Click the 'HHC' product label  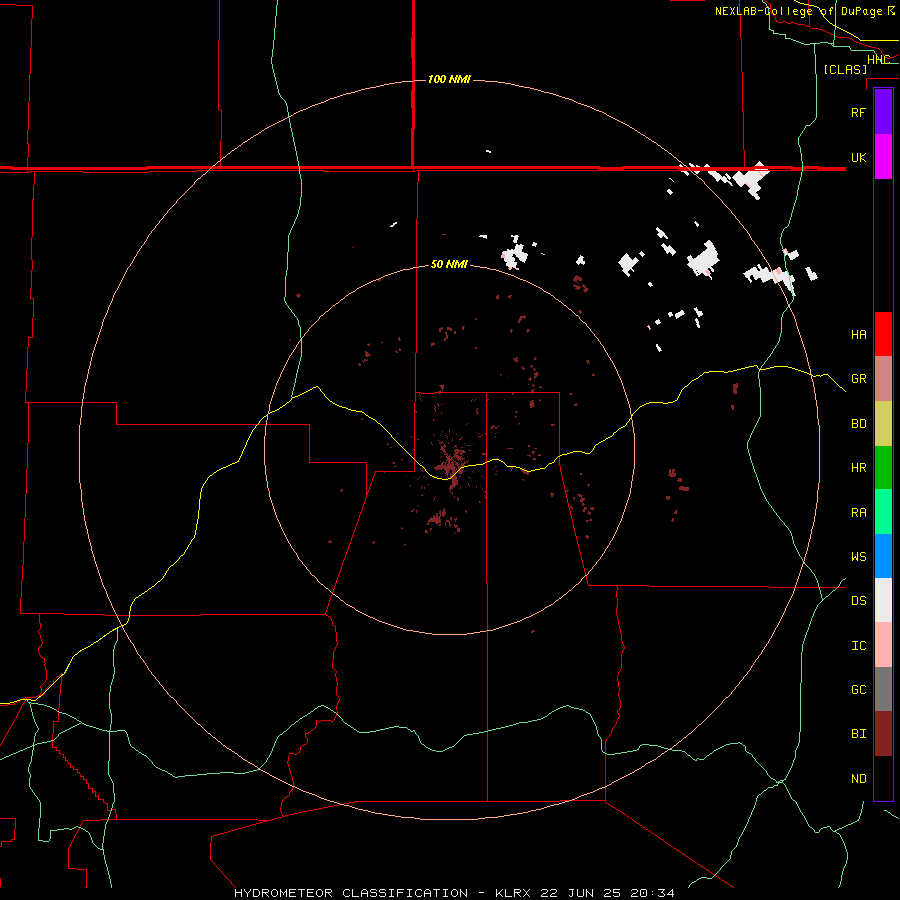(878, 60)
